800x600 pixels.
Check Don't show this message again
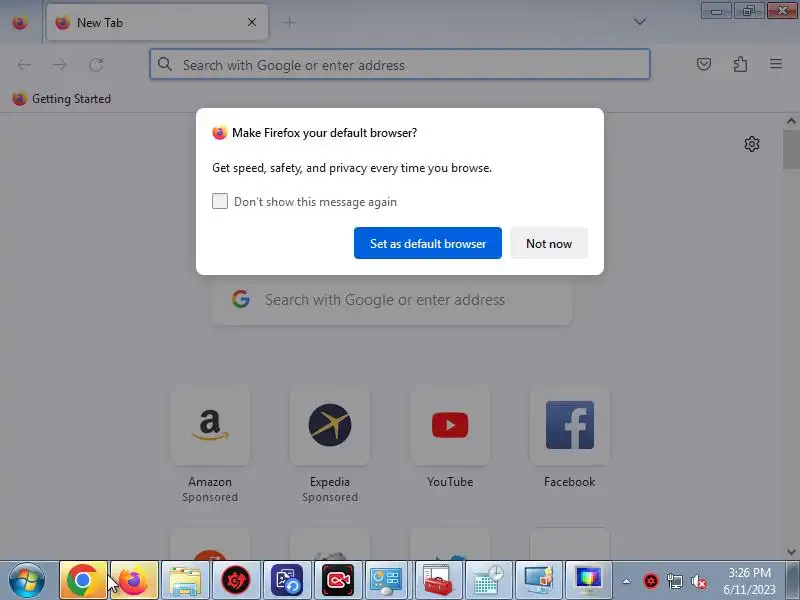pos(220,201)
